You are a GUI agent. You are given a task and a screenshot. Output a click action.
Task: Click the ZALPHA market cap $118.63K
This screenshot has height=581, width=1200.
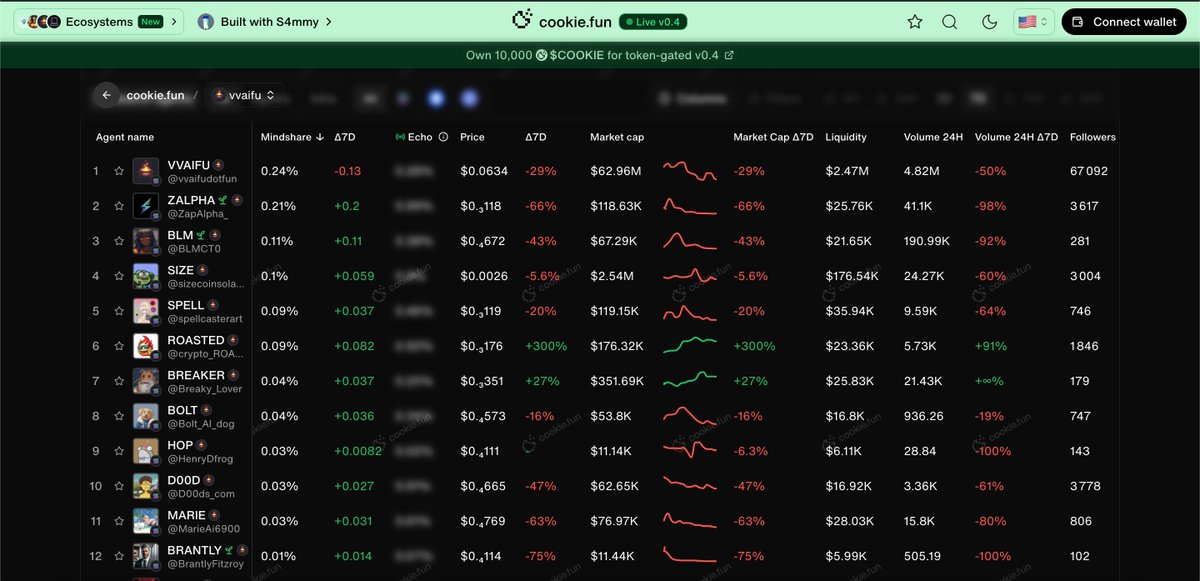[616, 206]
